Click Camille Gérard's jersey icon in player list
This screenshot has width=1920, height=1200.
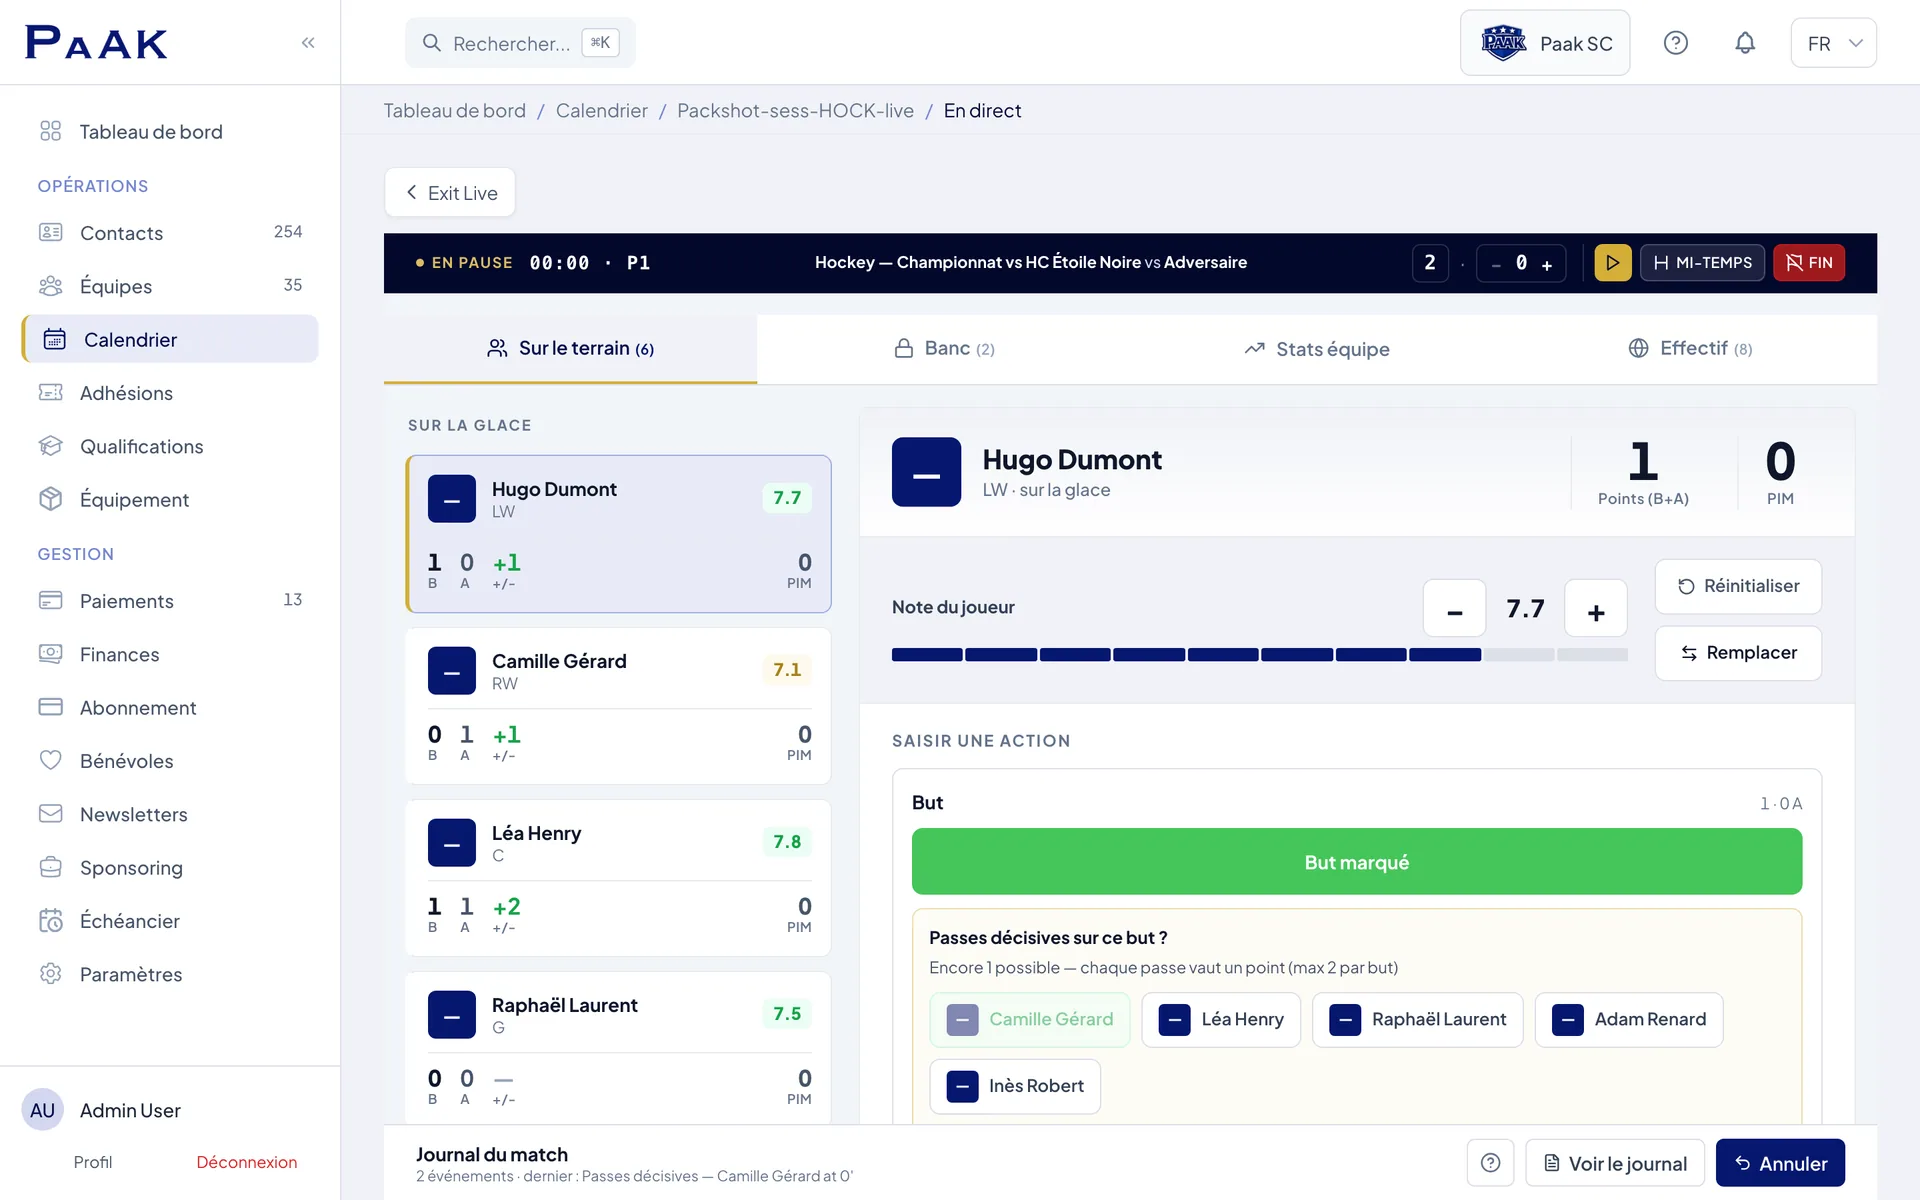click(x=452, y=671)
